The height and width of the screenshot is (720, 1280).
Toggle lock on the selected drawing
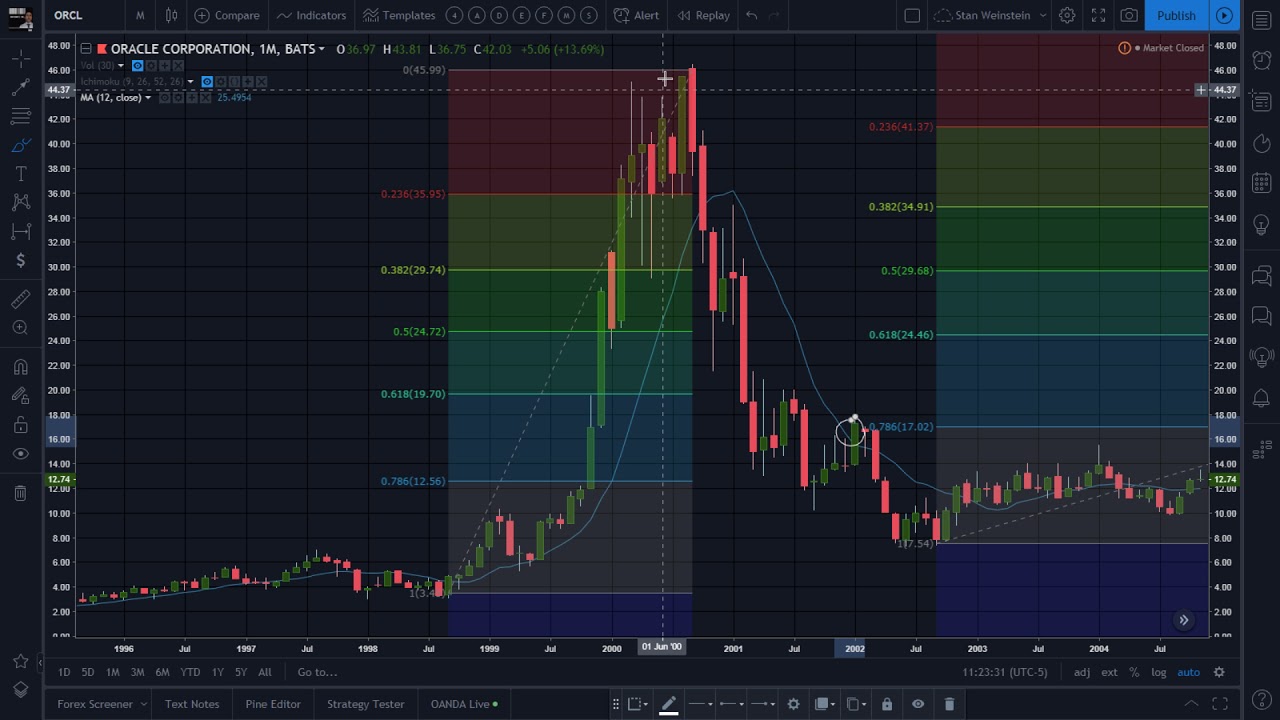(886, 704)
